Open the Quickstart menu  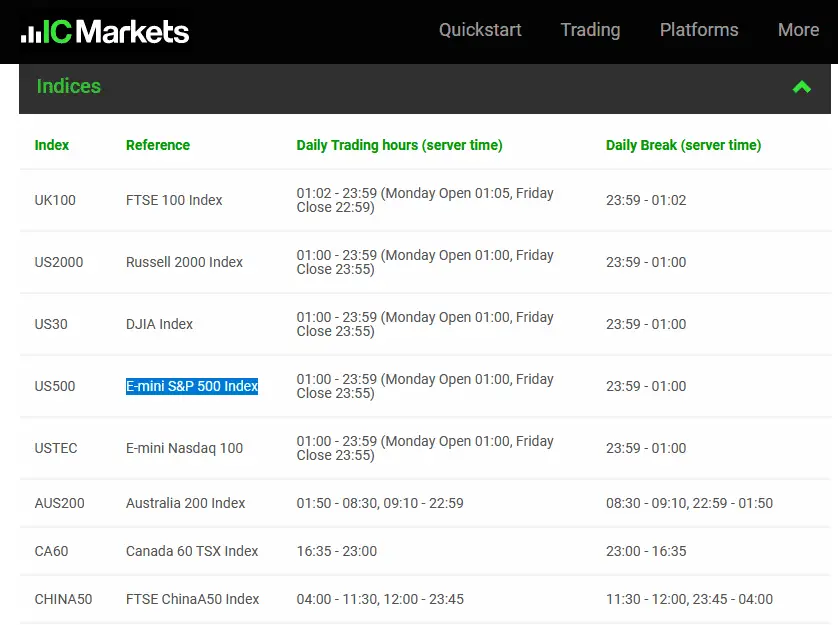(480, 30)
